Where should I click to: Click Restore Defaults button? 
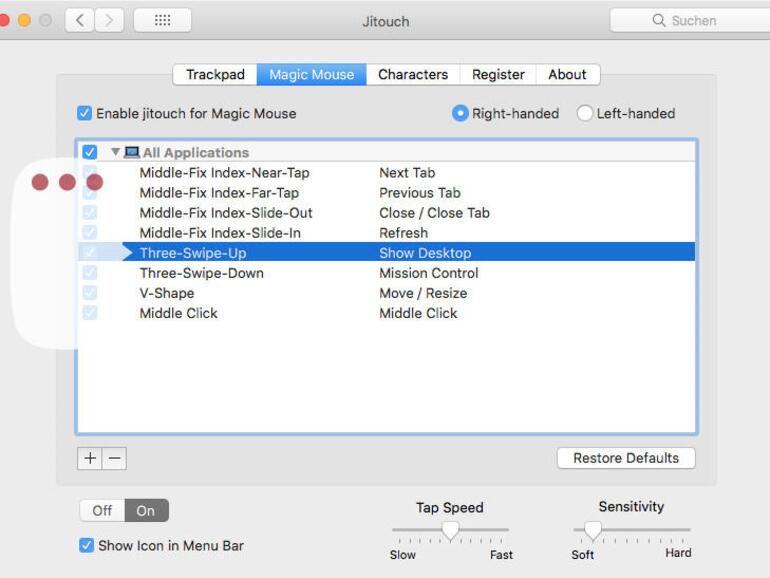pyautogui.click(x=626, y=458)
